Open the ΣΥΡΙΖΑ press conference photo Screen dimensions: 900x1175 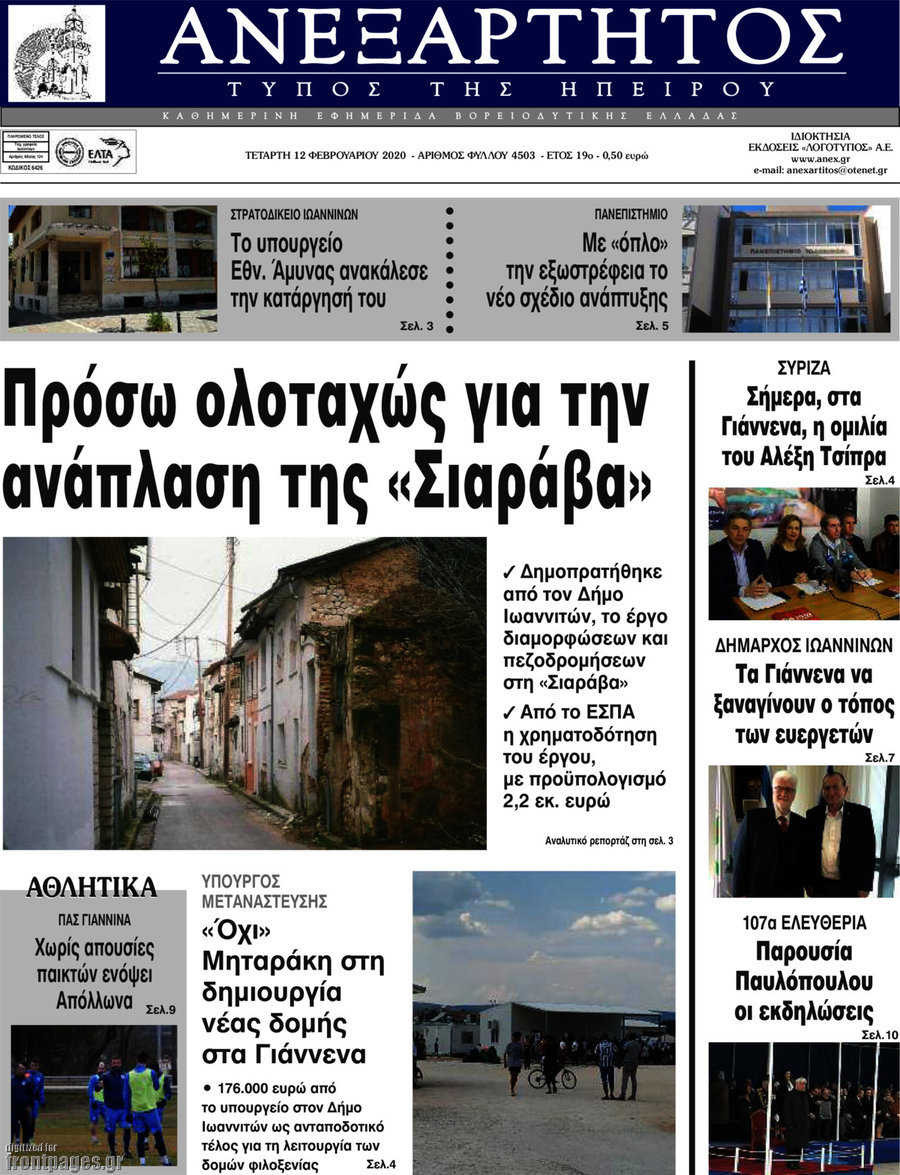tap(803, 554)
